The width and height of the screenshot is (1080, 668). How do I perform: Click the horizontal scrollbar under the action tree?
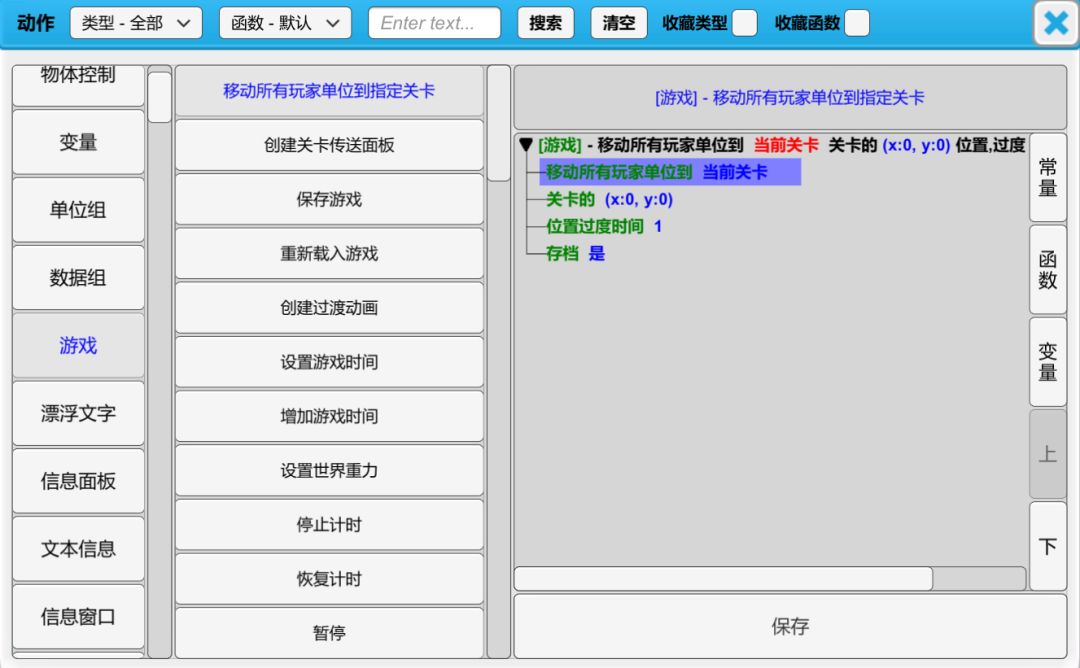[x=723, y=579]
